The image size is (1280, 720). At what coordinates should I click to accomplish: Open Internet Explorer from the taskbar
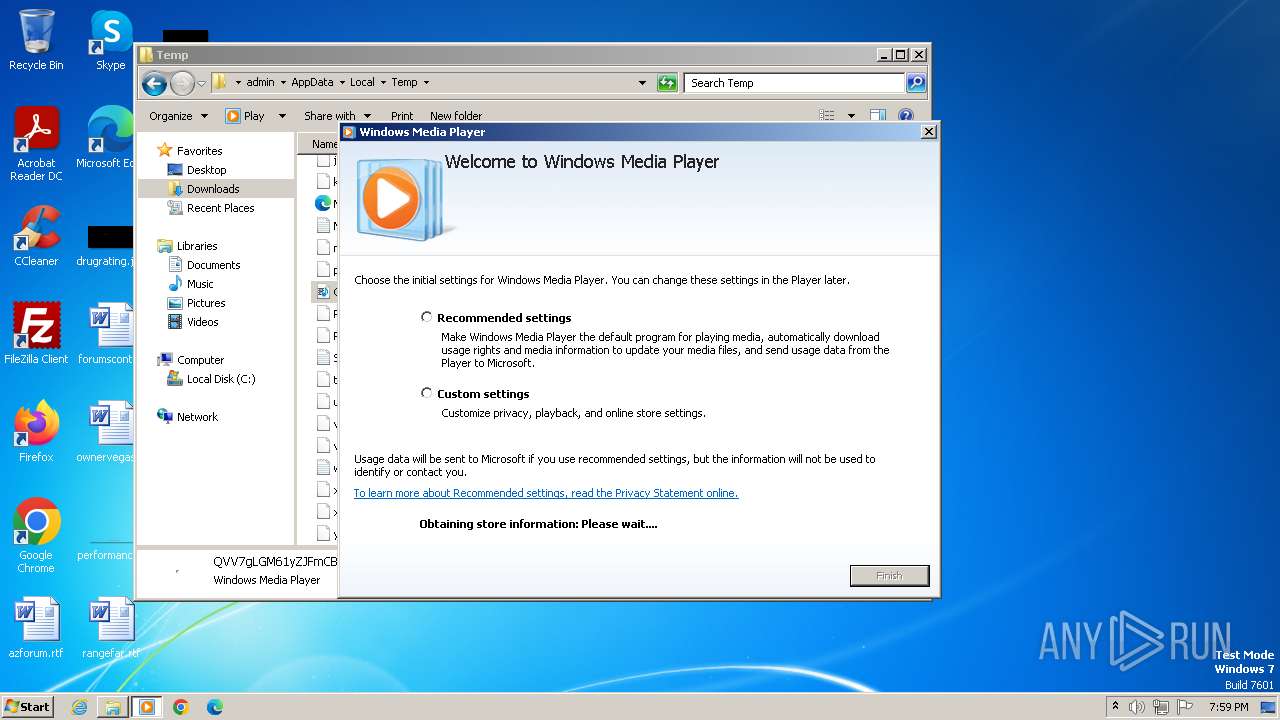point(79,707)
